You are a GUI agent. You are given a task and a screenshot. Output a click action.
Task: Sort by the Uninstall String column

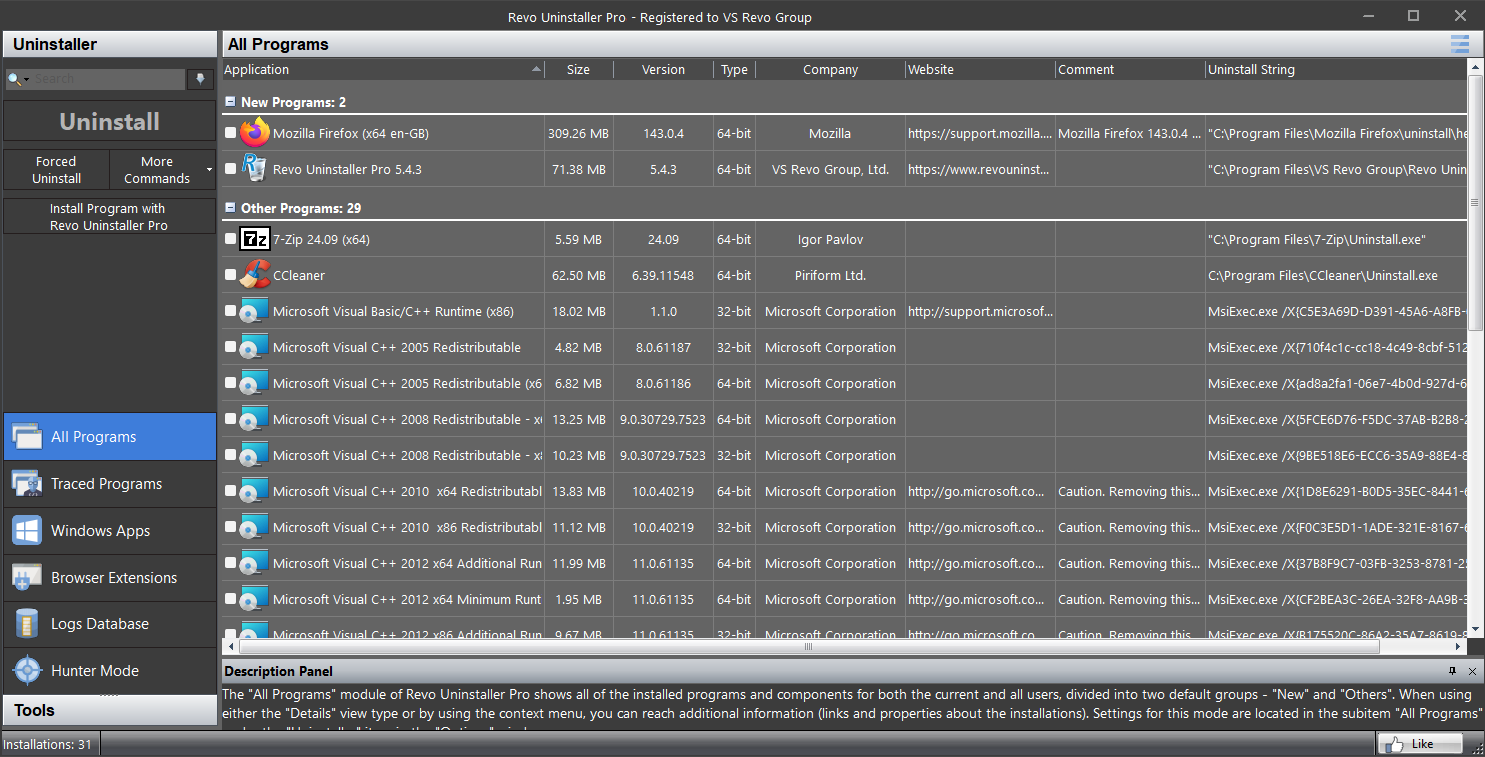[1336, 70]
